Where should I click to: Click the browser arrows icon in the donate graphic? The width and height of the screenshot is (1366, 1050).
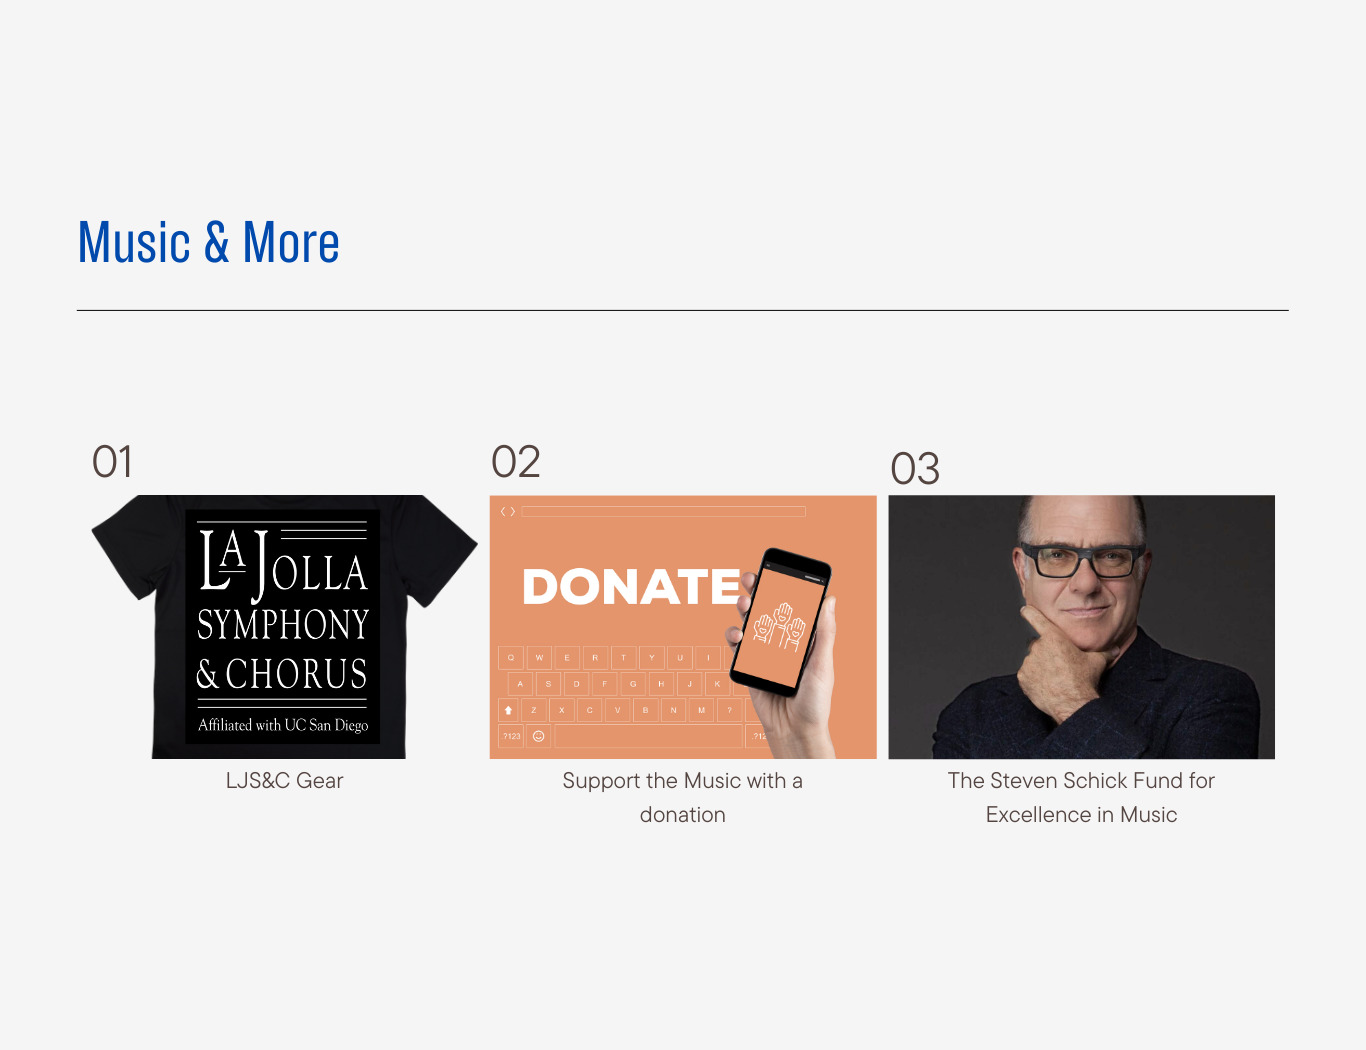coord(508,511)
